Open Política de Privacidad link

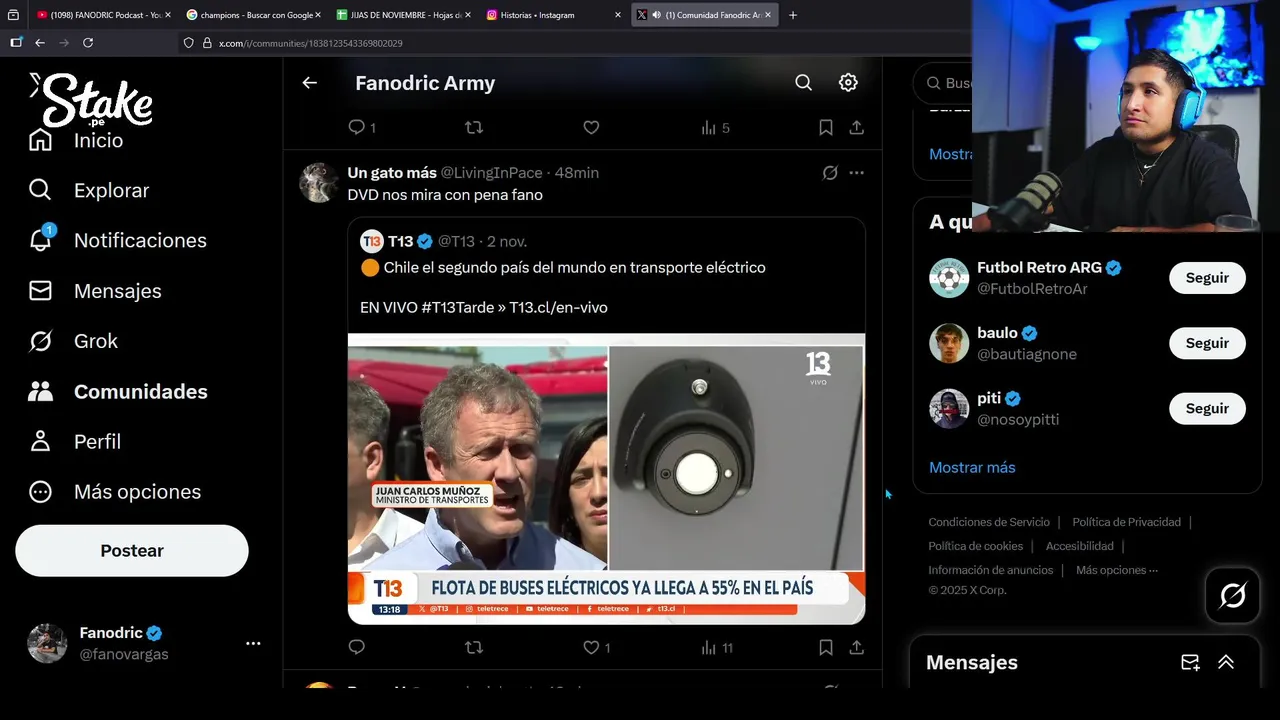tap(1126, 522)
